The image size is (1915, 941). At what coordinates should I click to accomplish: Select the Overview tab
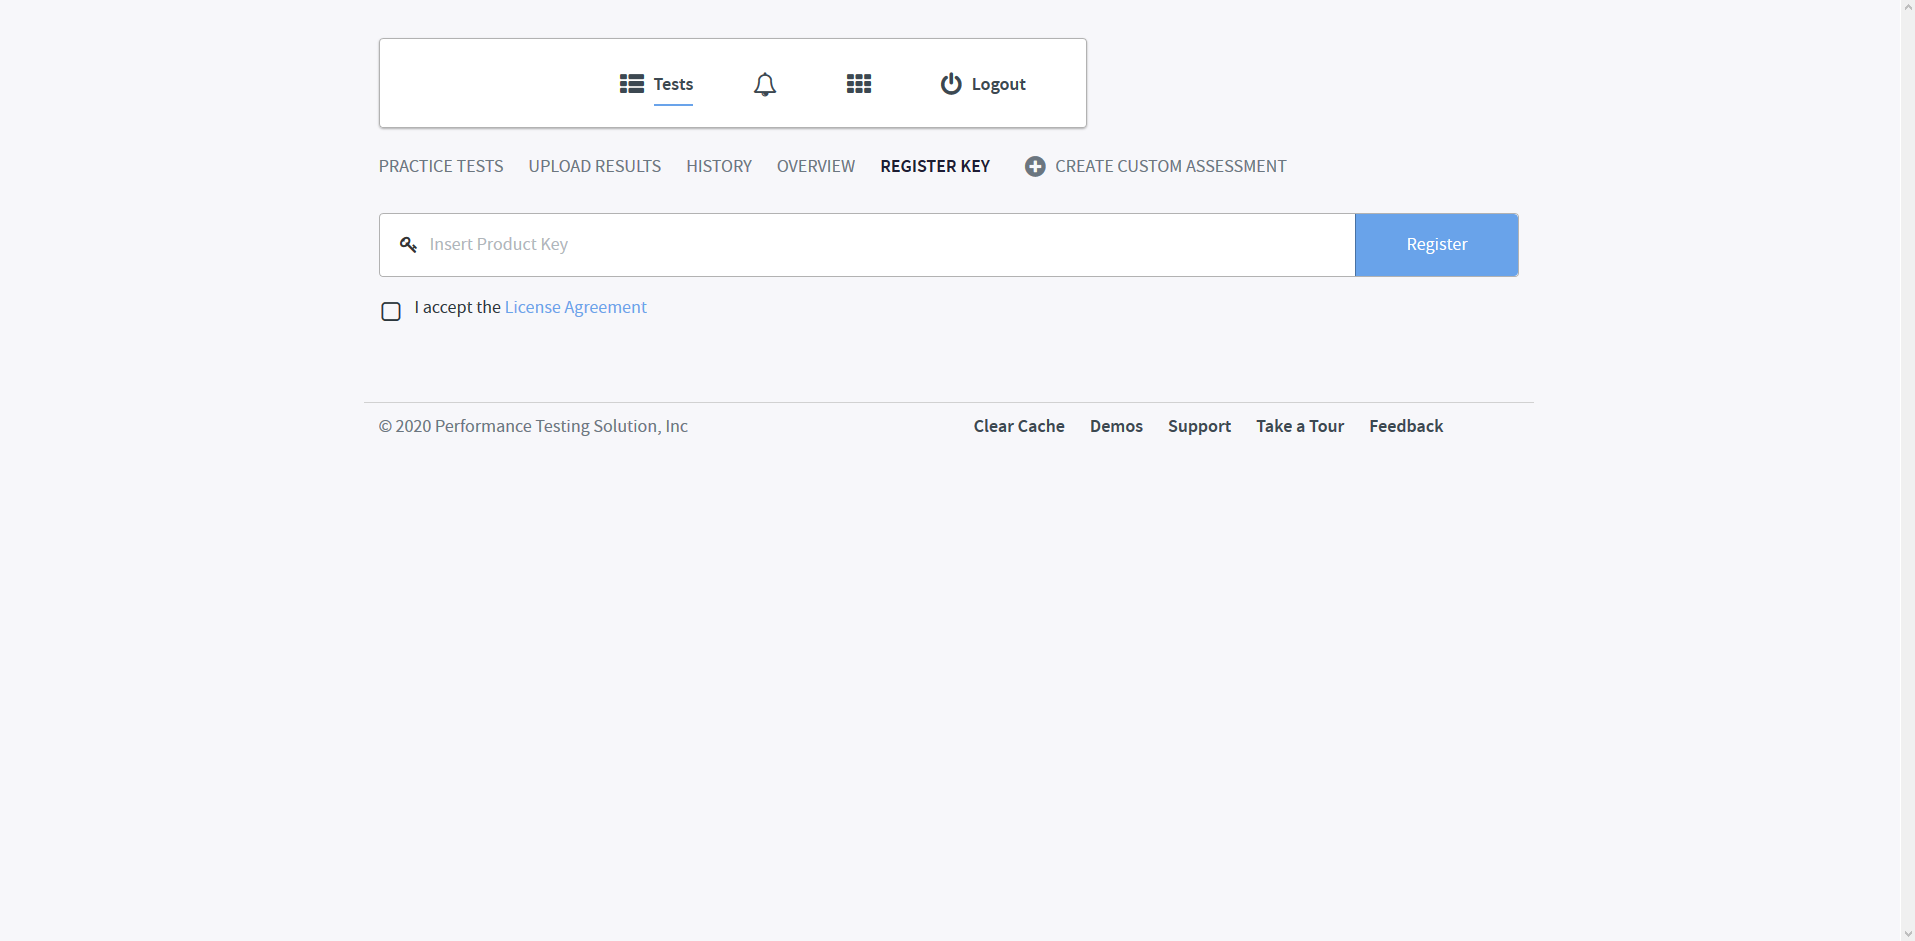[816, 166]
